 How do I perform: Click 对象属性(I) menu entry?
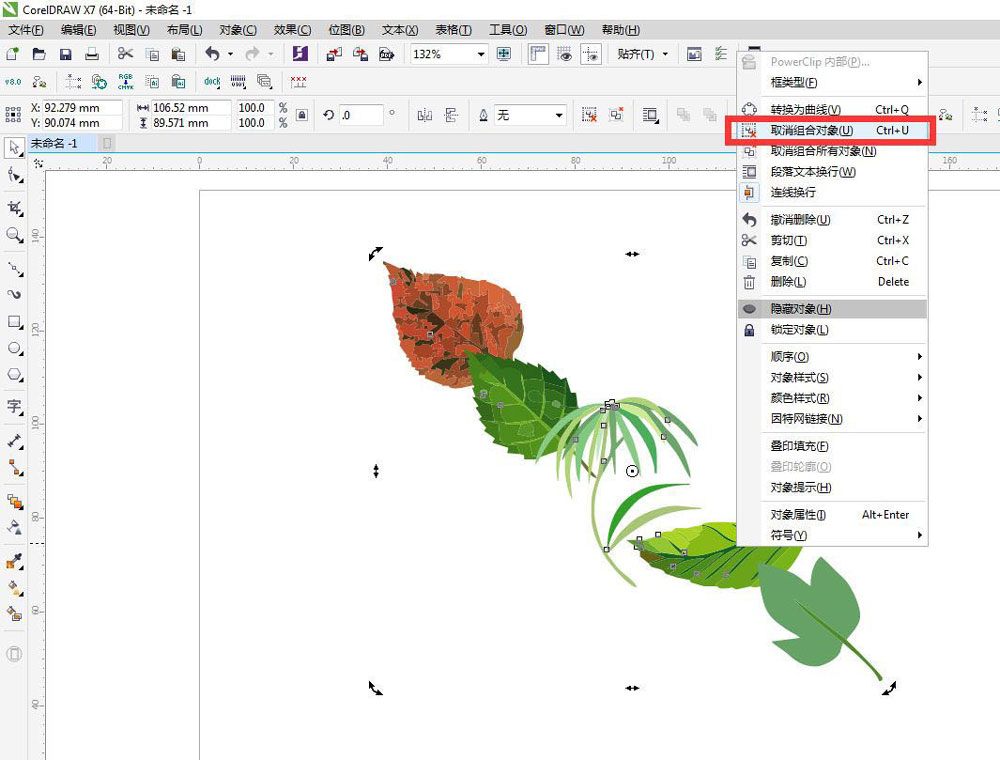[x=798, y=515]
